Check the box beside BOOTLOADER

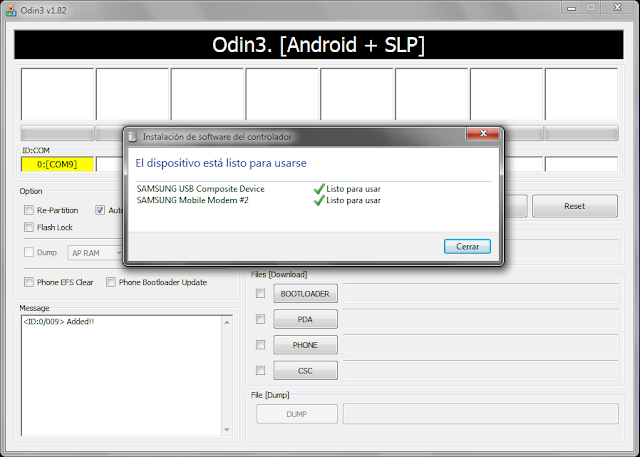[260, 293]
